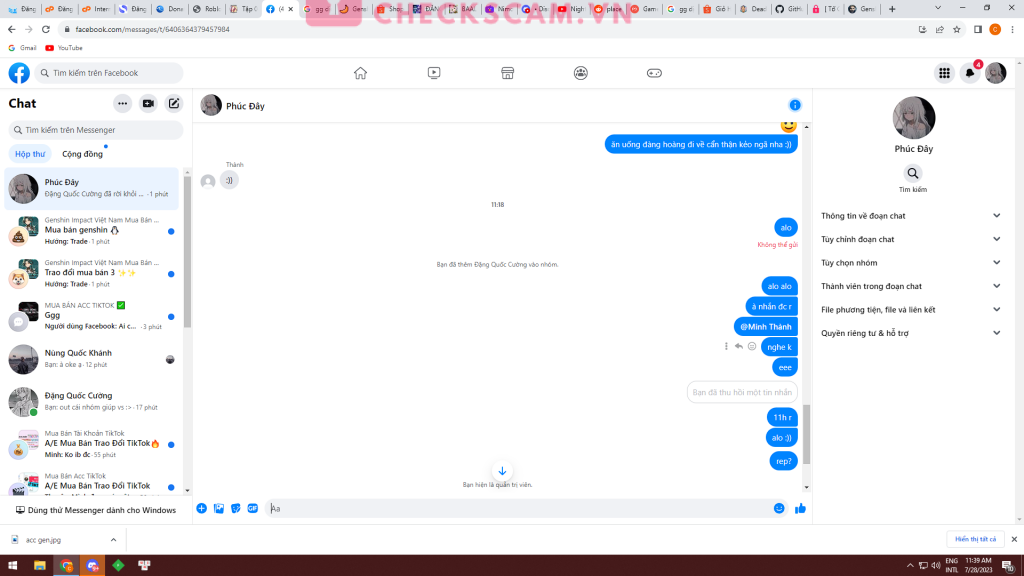Open the notifications bell icon
The image size is (1024, 576).
(x=970, y=73)
